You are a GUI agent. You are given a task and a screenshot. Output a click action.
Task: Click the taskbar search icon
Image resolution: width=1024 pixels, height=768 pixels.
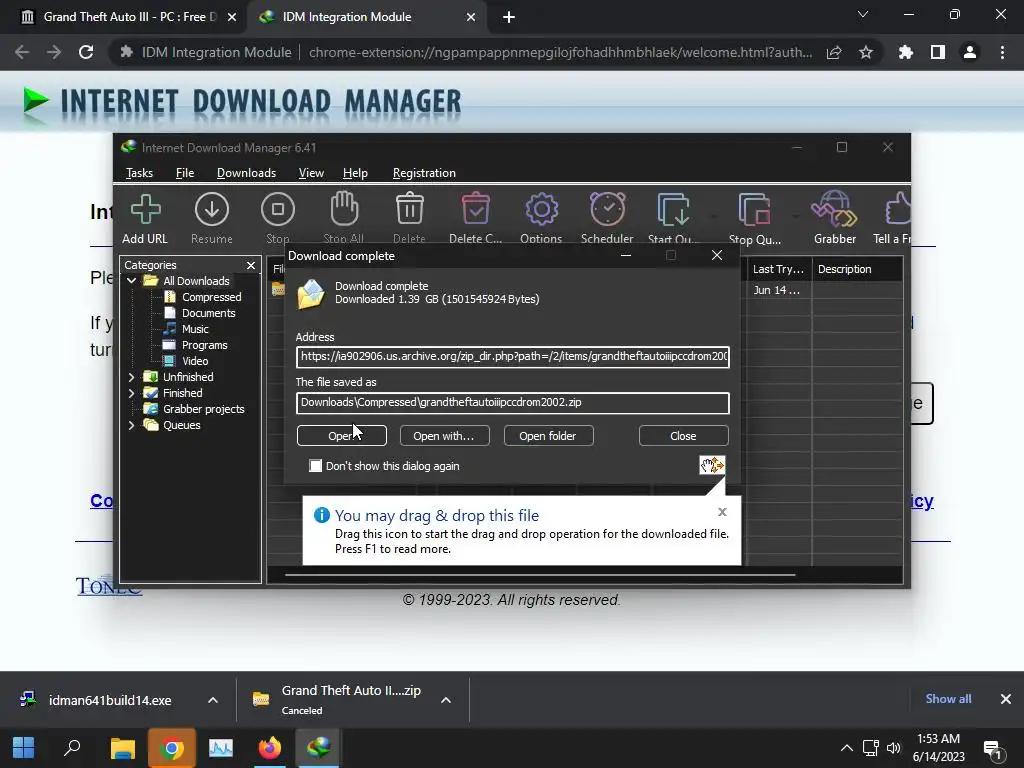coord(72,748)
